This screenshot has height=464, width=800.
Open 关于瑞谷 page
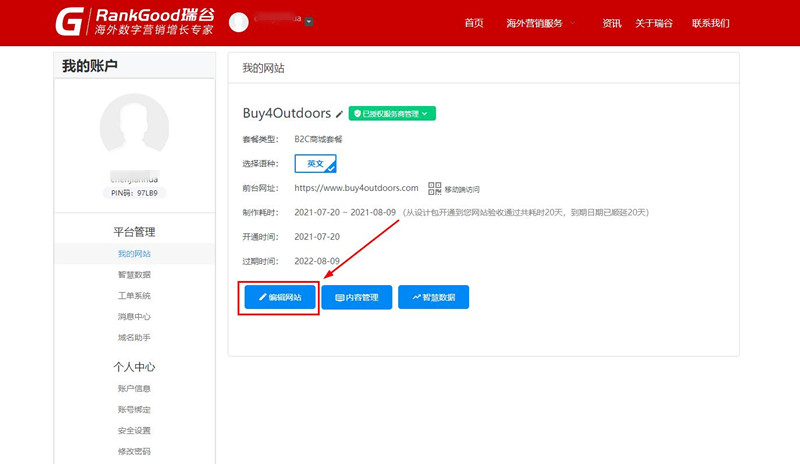point(654,22)
